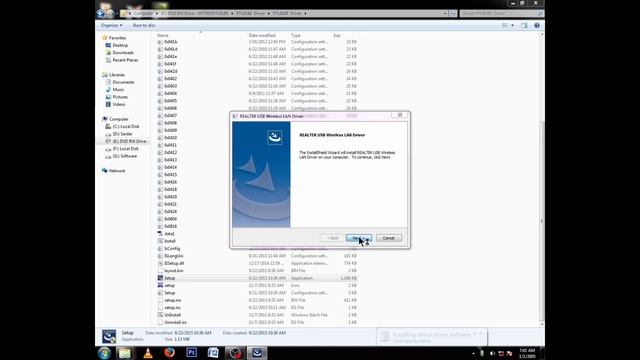This screenshot has width=640, height=360.
Task: Go back using Explorer back arrow
Action: click(x=101, y=13)
